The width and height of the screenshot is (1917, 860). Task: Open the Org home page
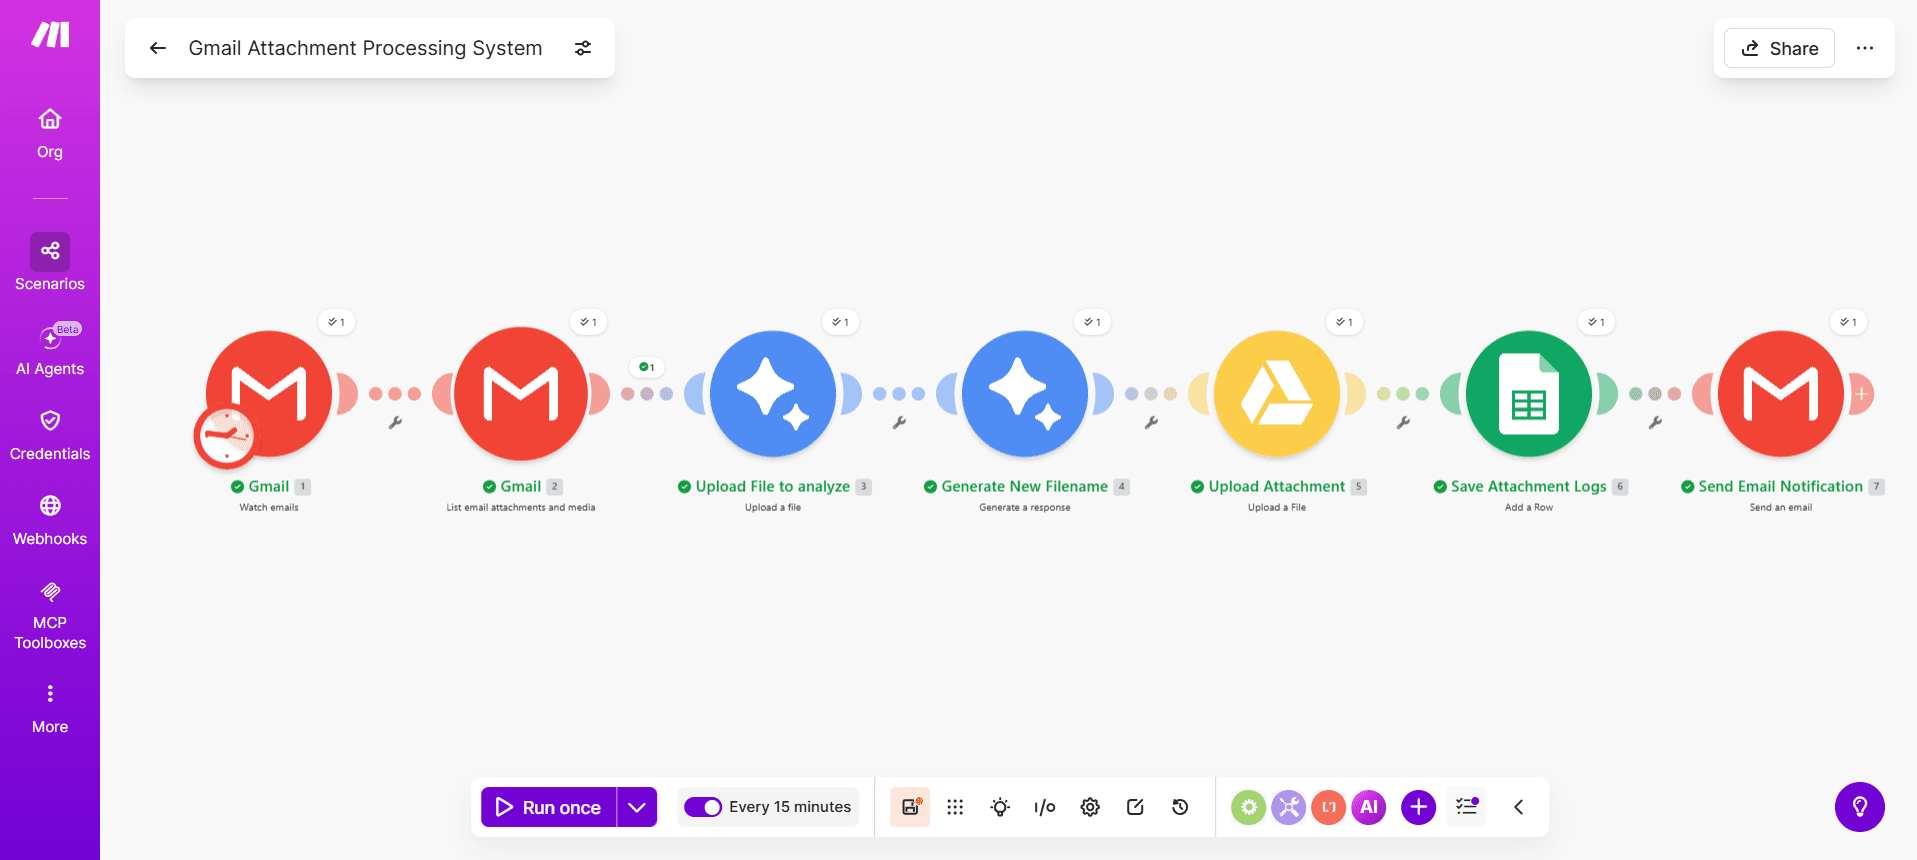coord(50,134)
